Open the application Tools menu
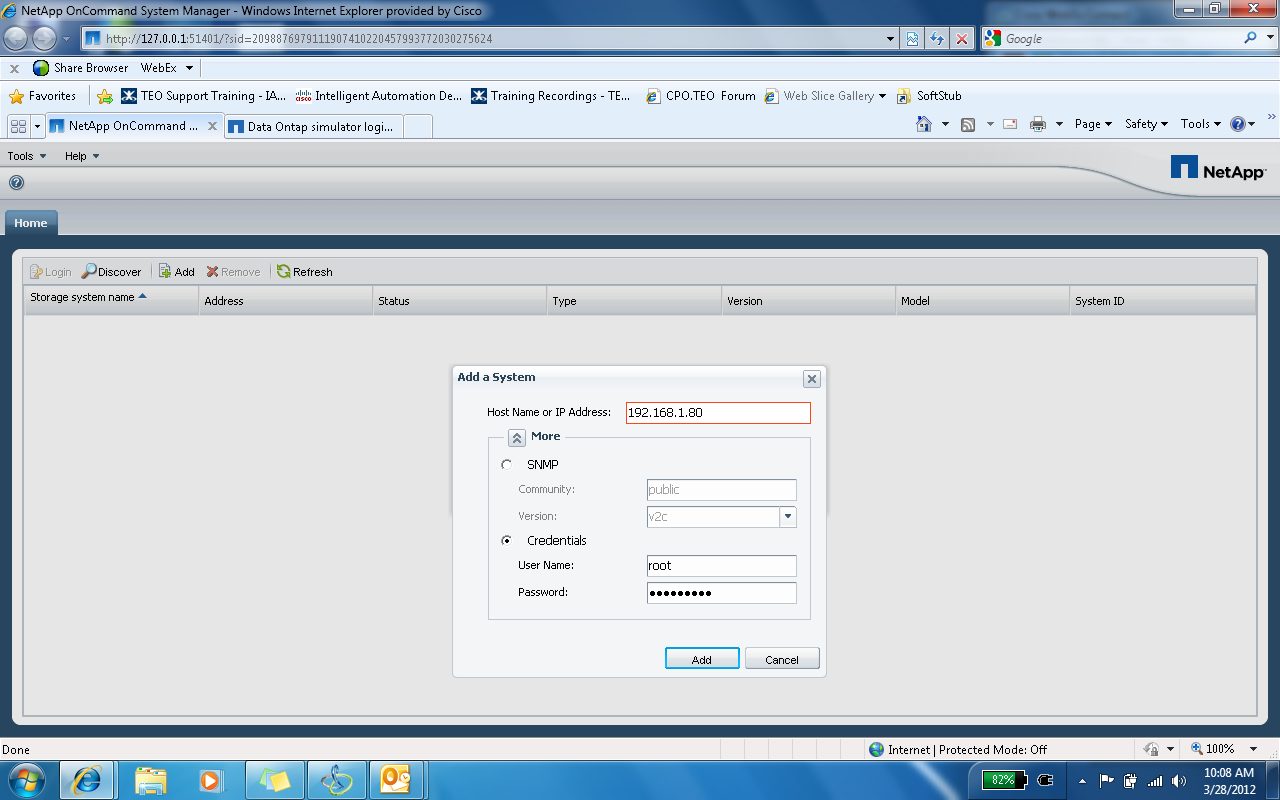This screenshot has width=1280, height=800. [27, 156]
